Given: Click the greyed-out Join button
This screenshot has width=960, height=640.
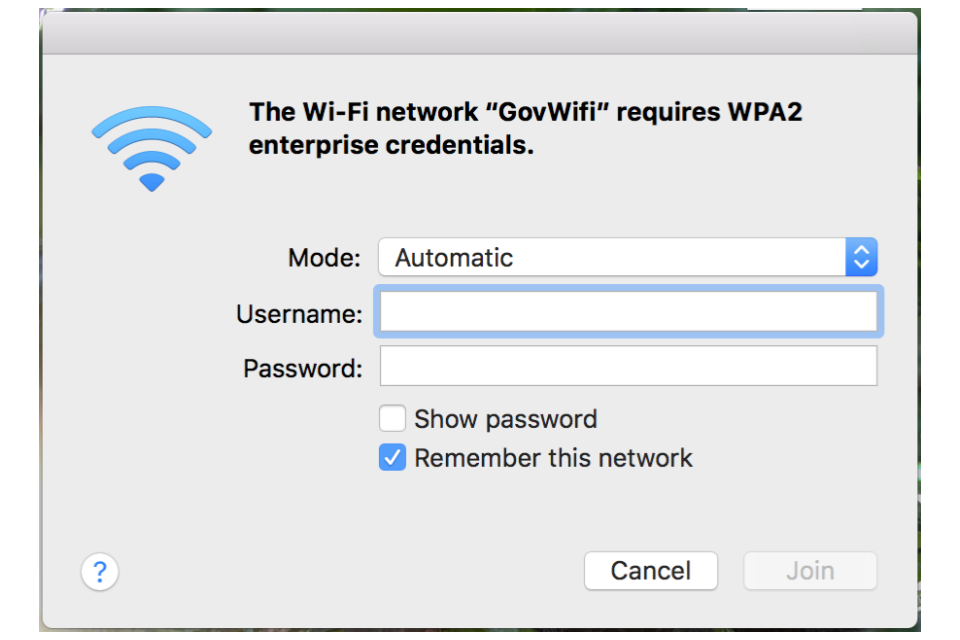Looking at the screenshot, I should [x=810, y=571].
